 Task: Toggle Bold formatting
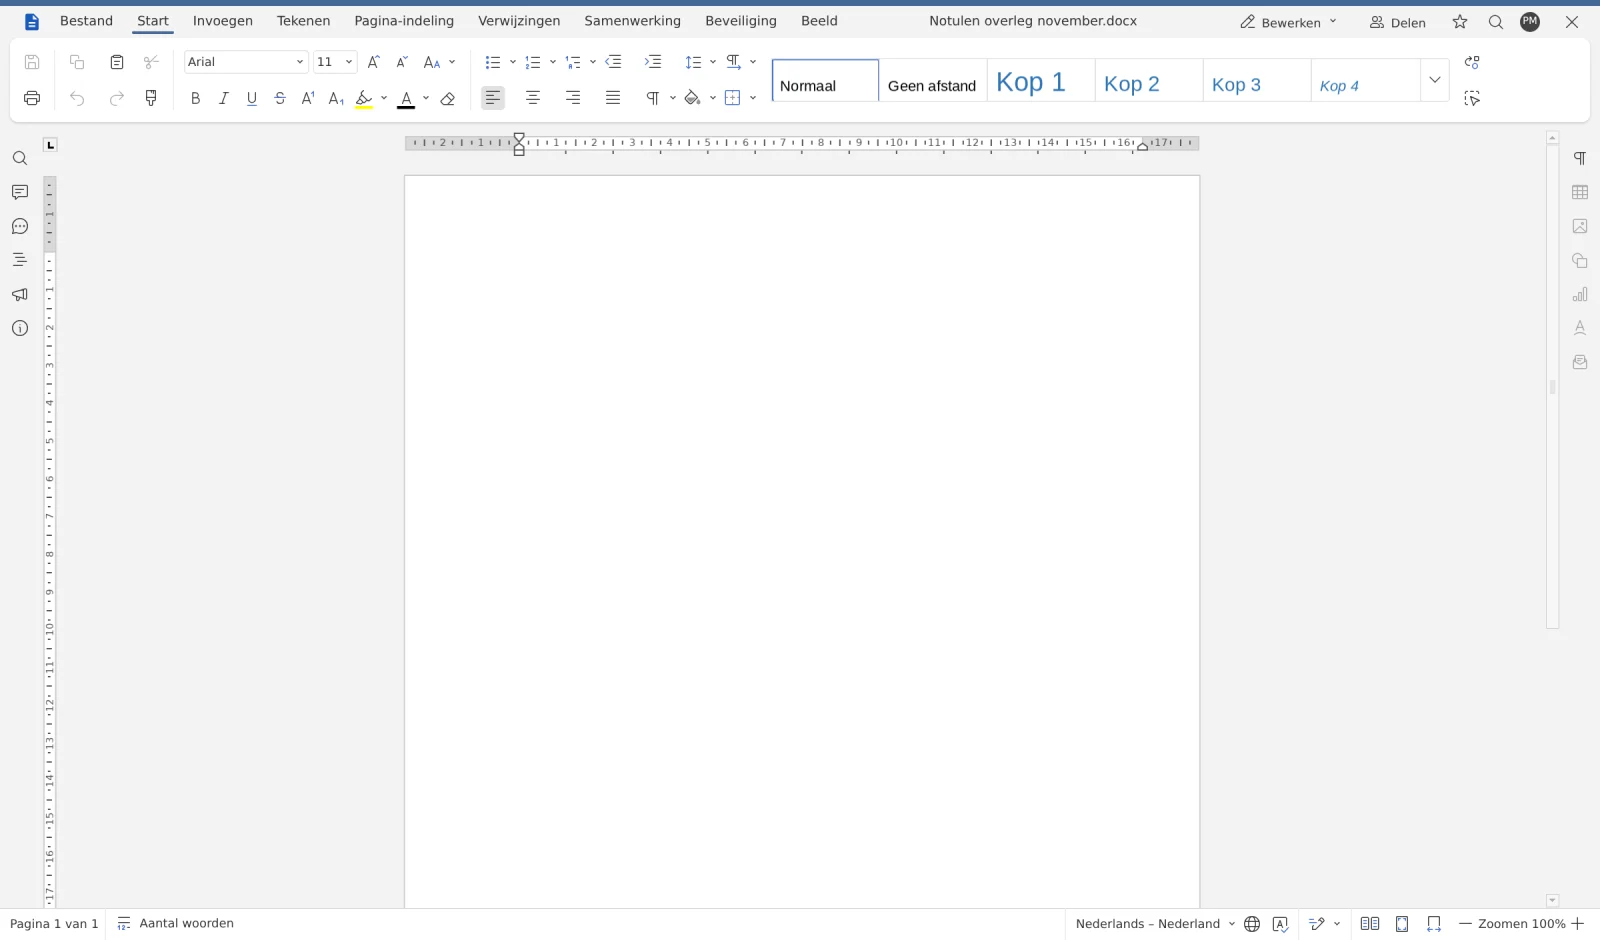coord(195,98)
